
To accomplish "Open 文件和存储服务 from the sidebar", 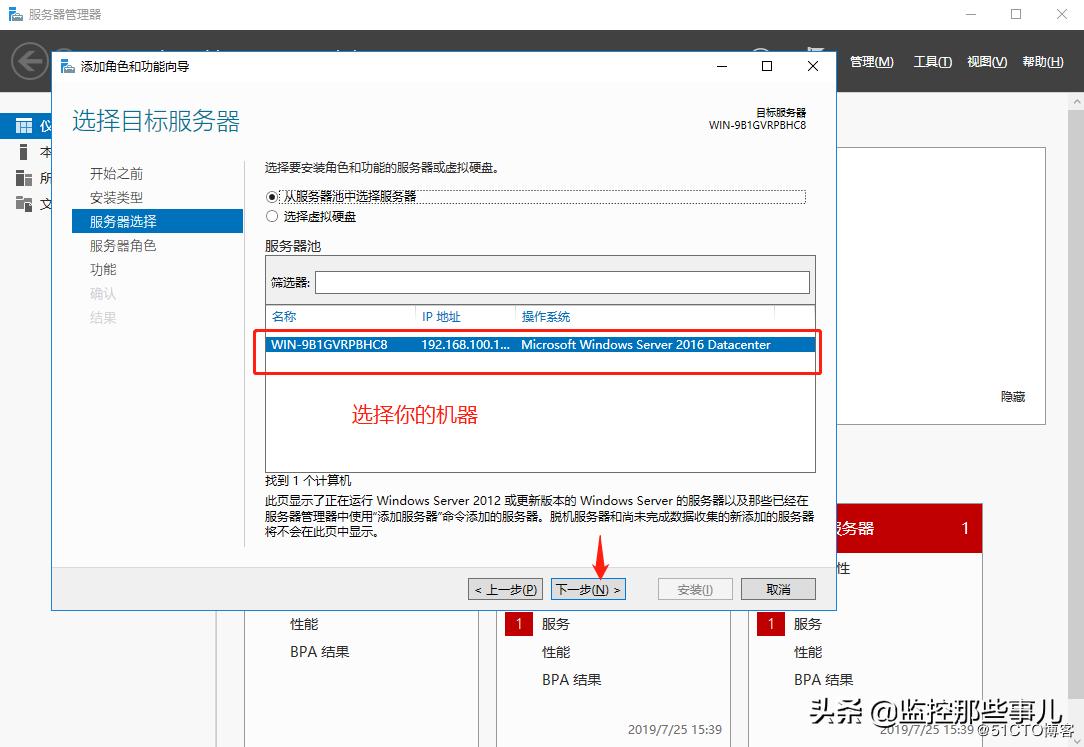I will pyautogui.click(x=22, y=203).
